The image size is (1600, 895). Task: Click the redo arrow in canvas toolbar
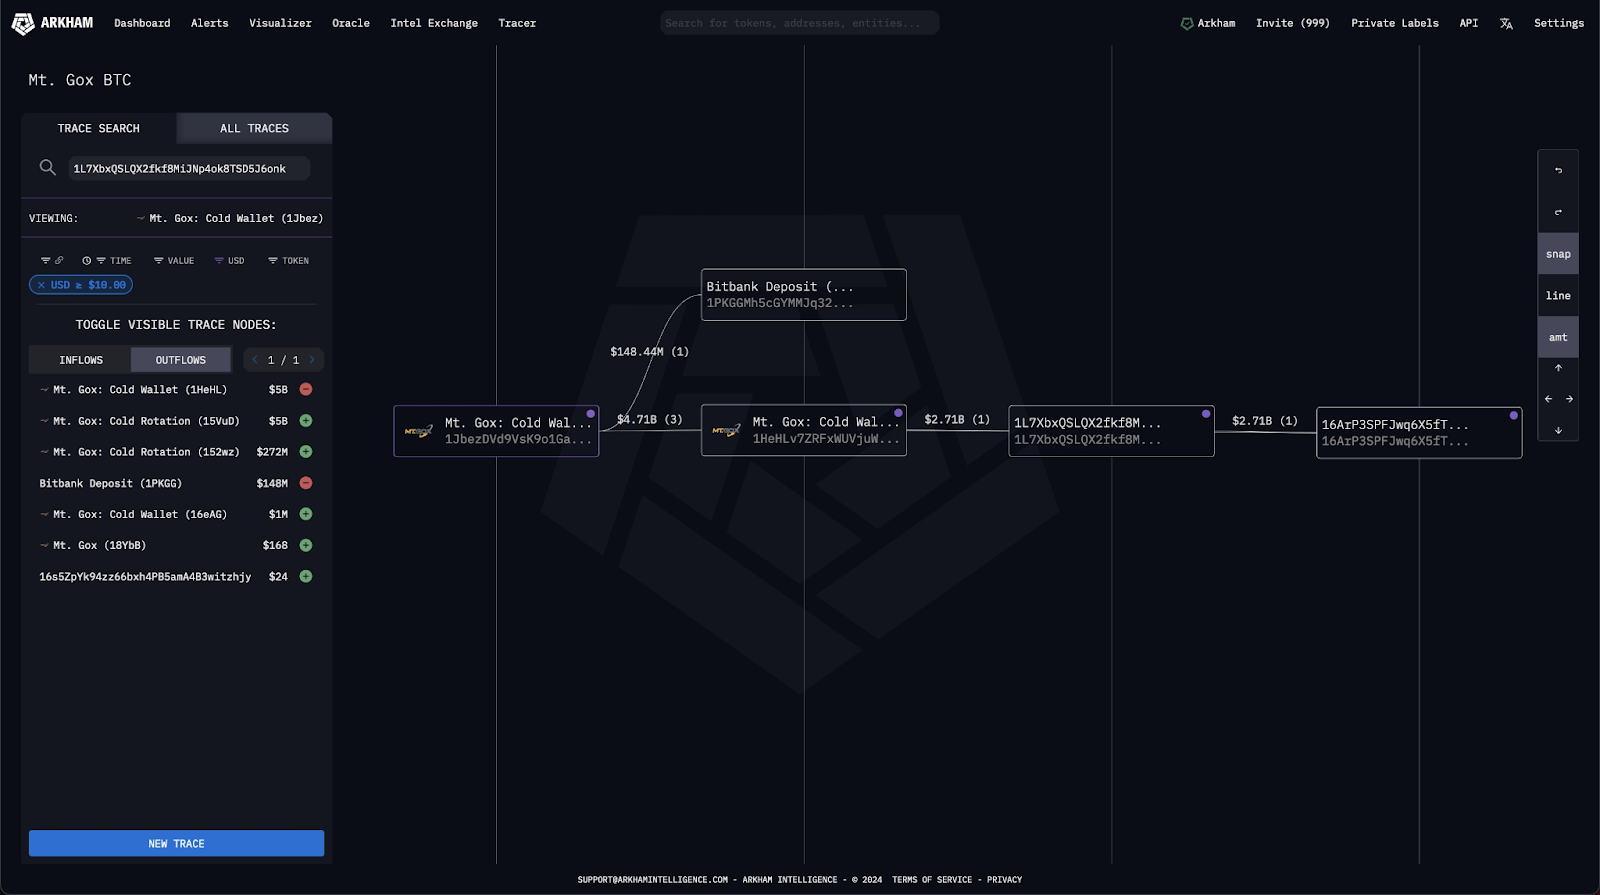point(1558,212)
